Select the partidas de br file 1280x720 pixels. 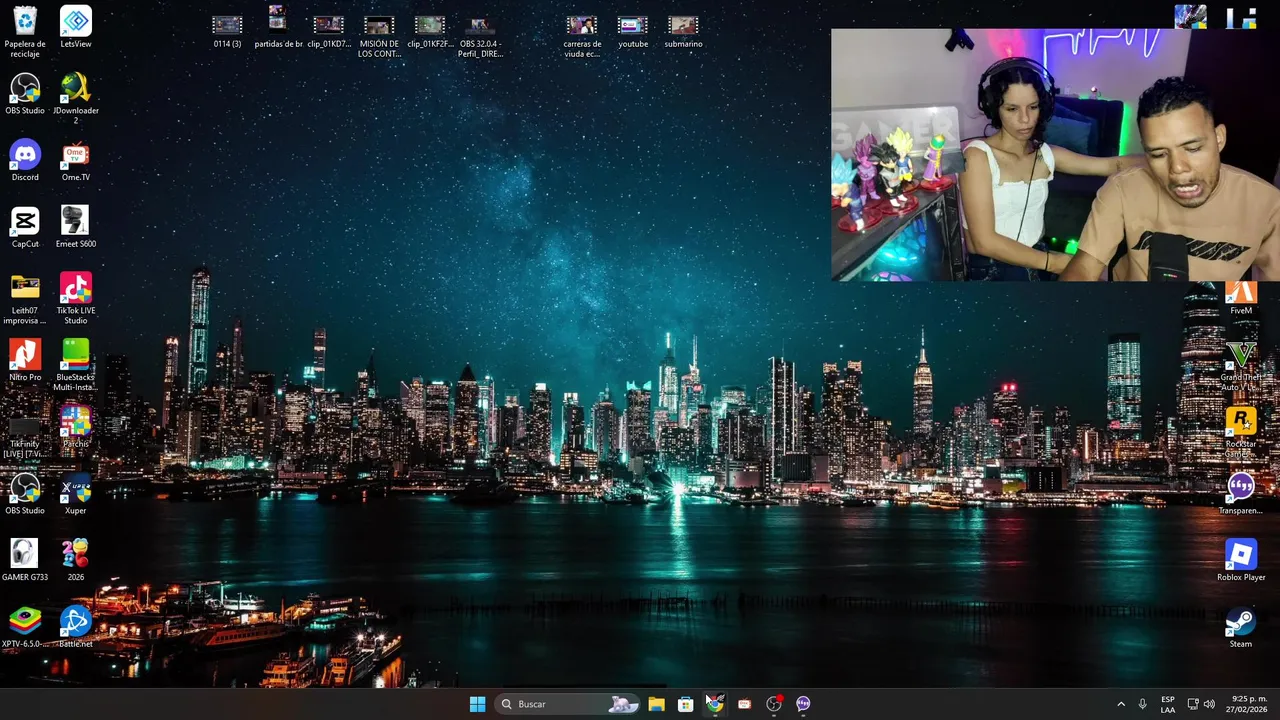pyautogui.click(x=278, y=28)
